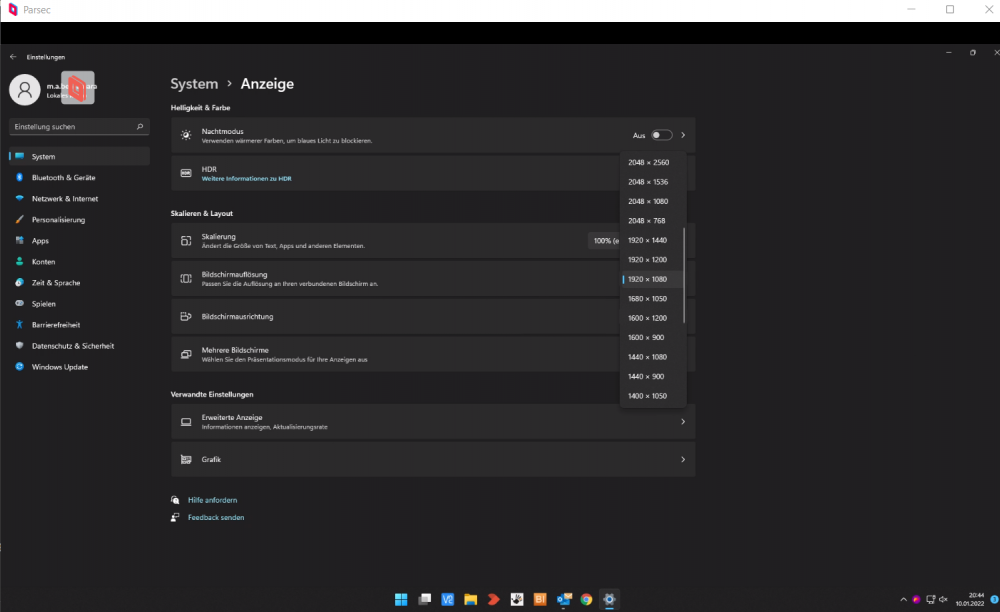This screenshot has width=1000, height=612.
Task: Click the floating Parsec overlay button
Action: point(78,88)
